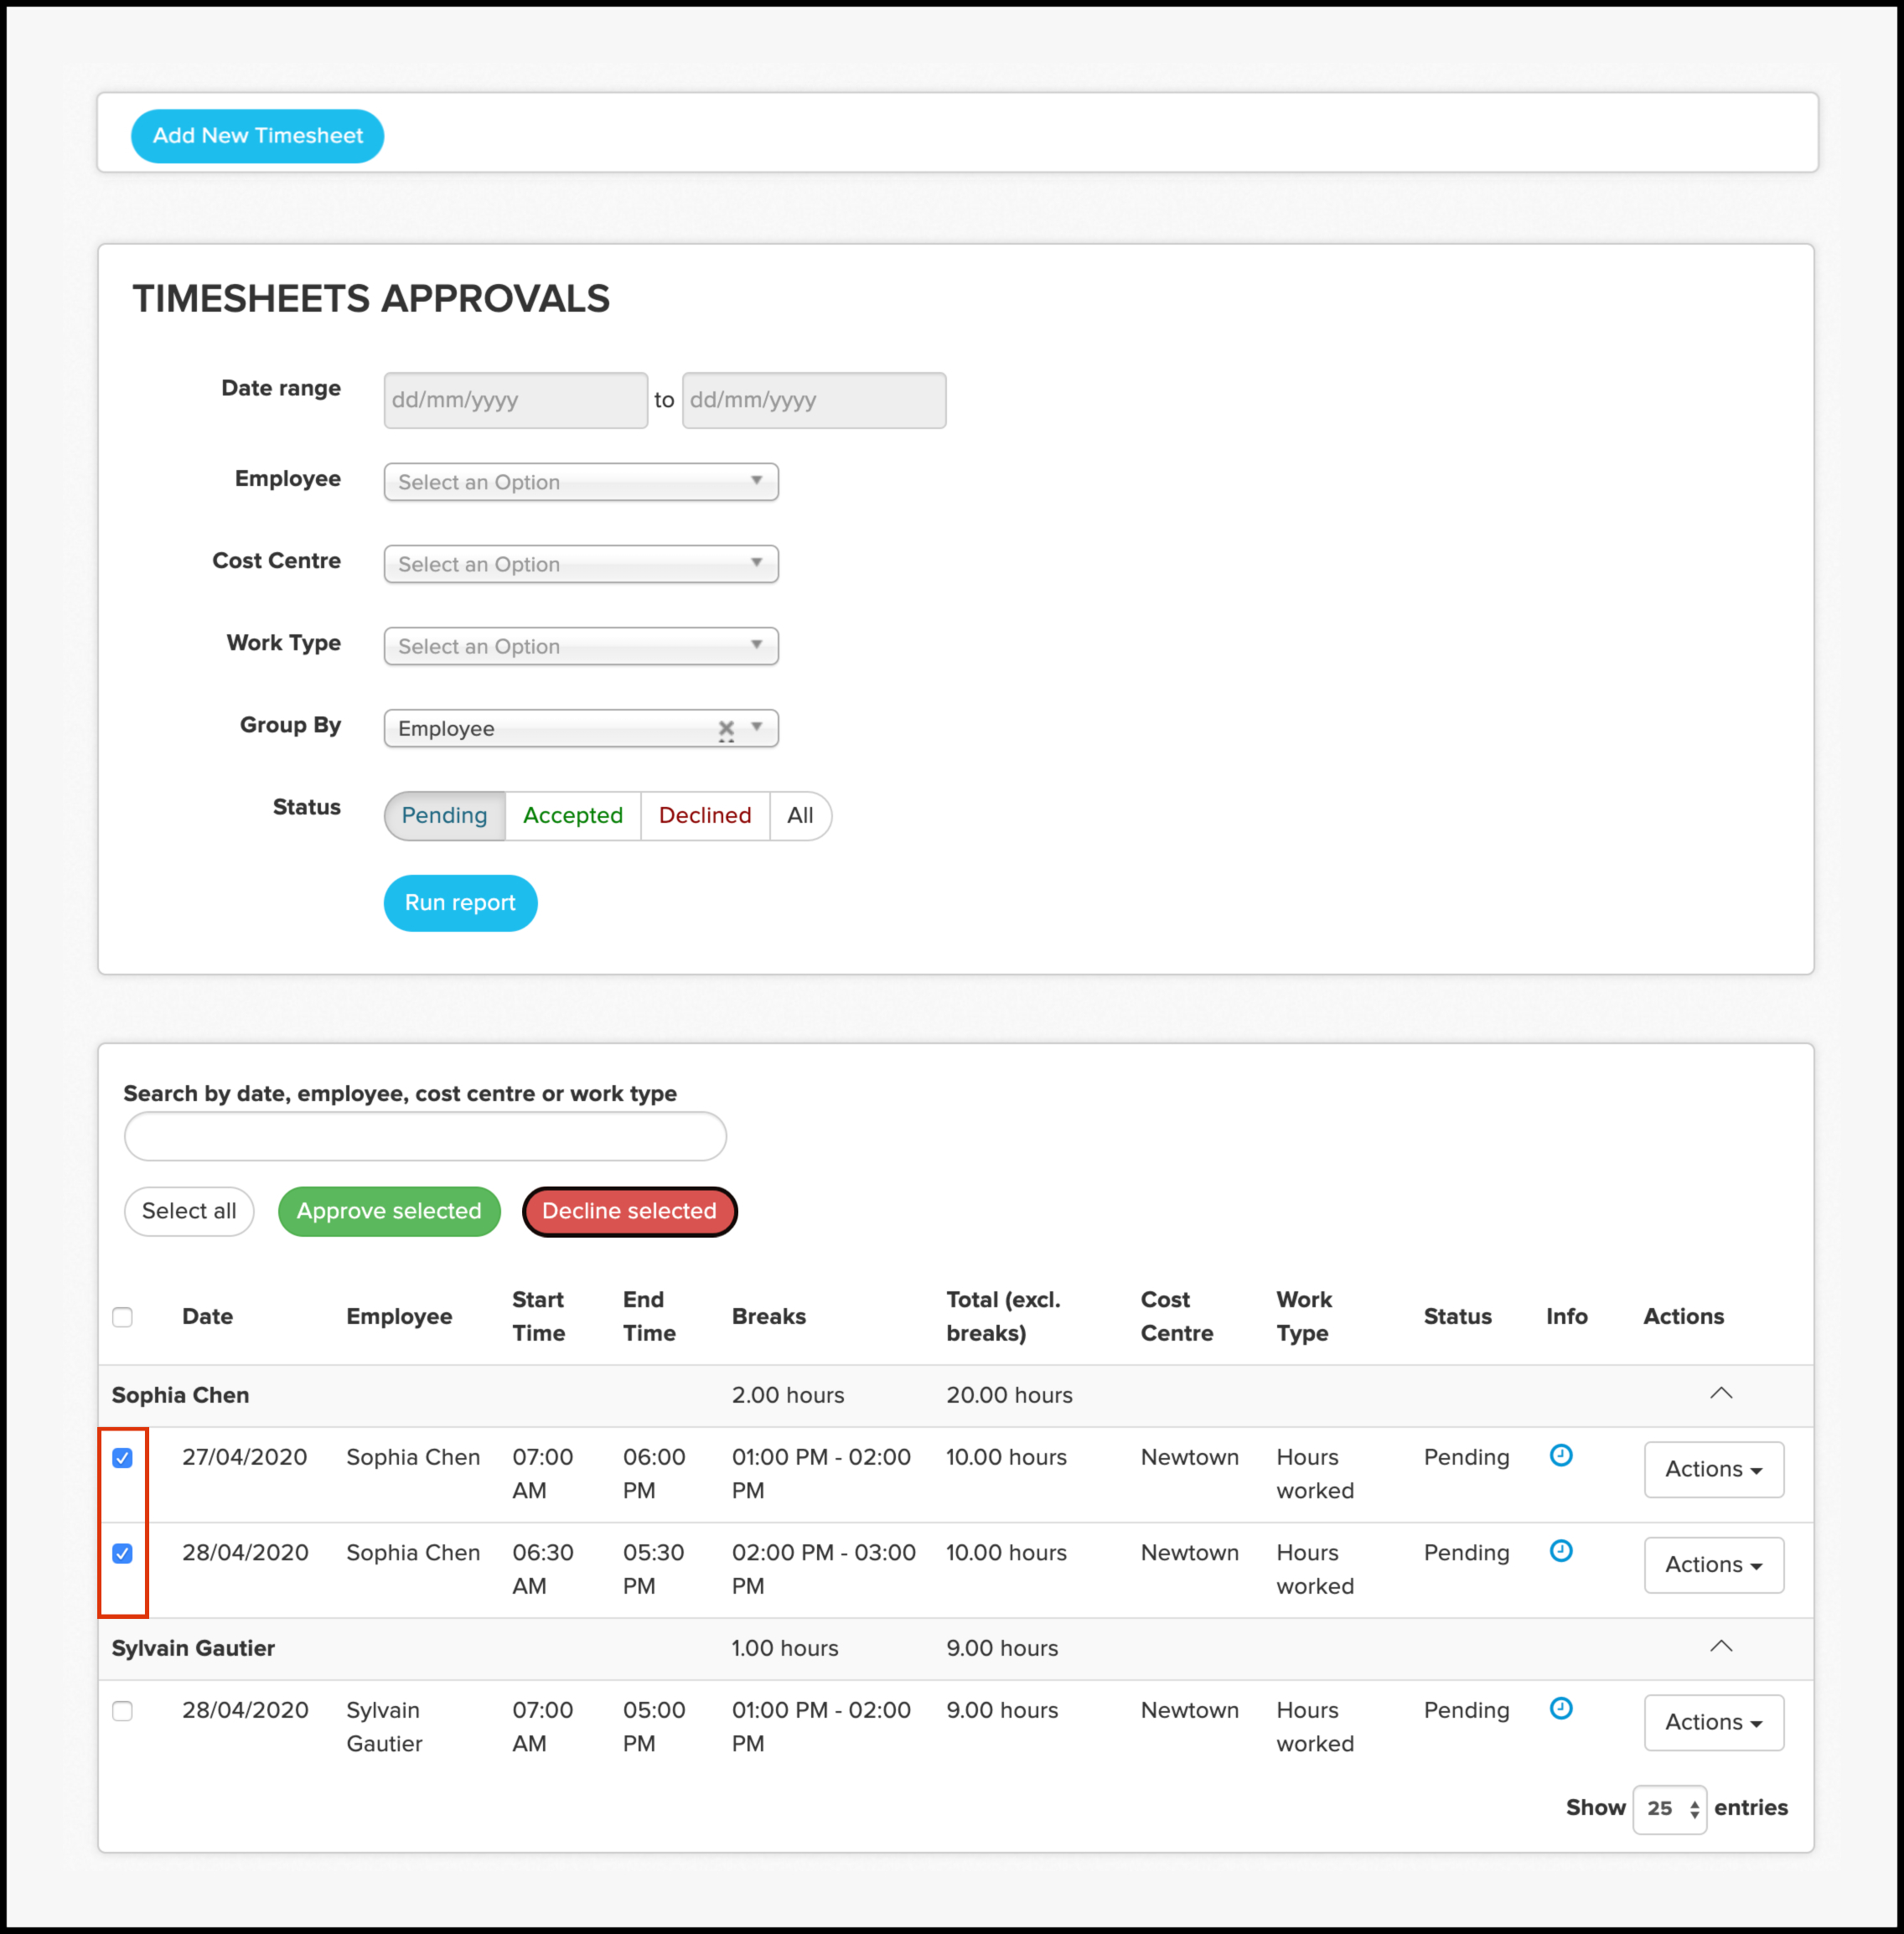This screenshot has width=1904, height=1934.
Task: Uncheck the 28/04/2020 Sophia Chen timesheet checkbox
Action: tap(123, 1553)
